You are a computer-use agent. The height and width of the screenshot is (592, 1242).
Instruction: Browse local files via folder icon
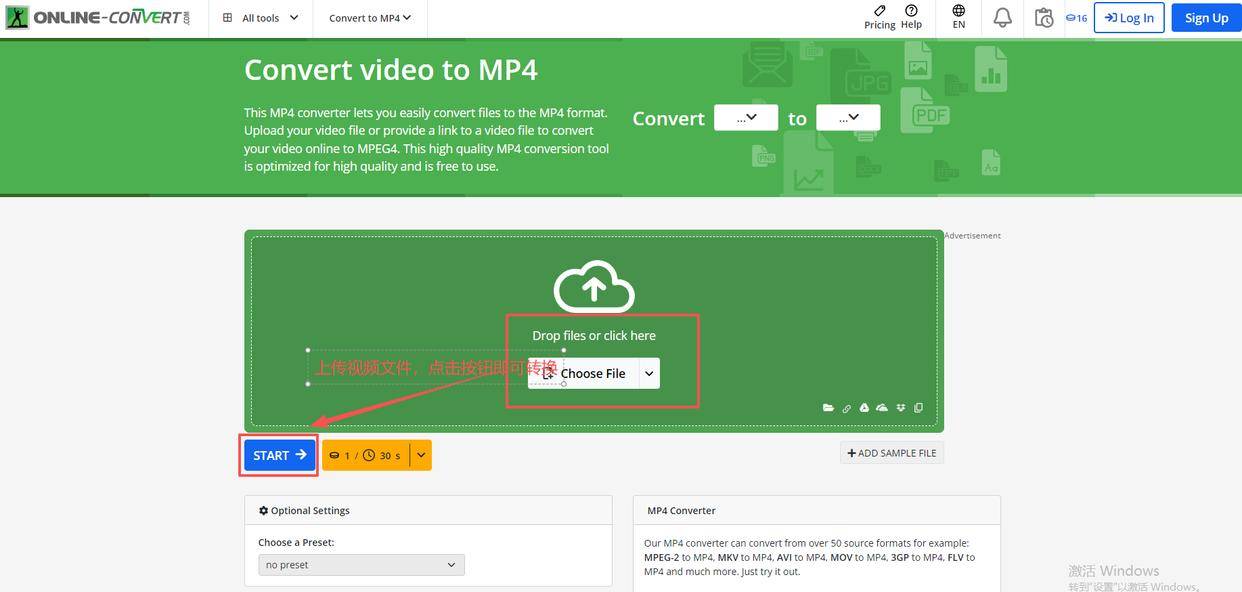828,408
